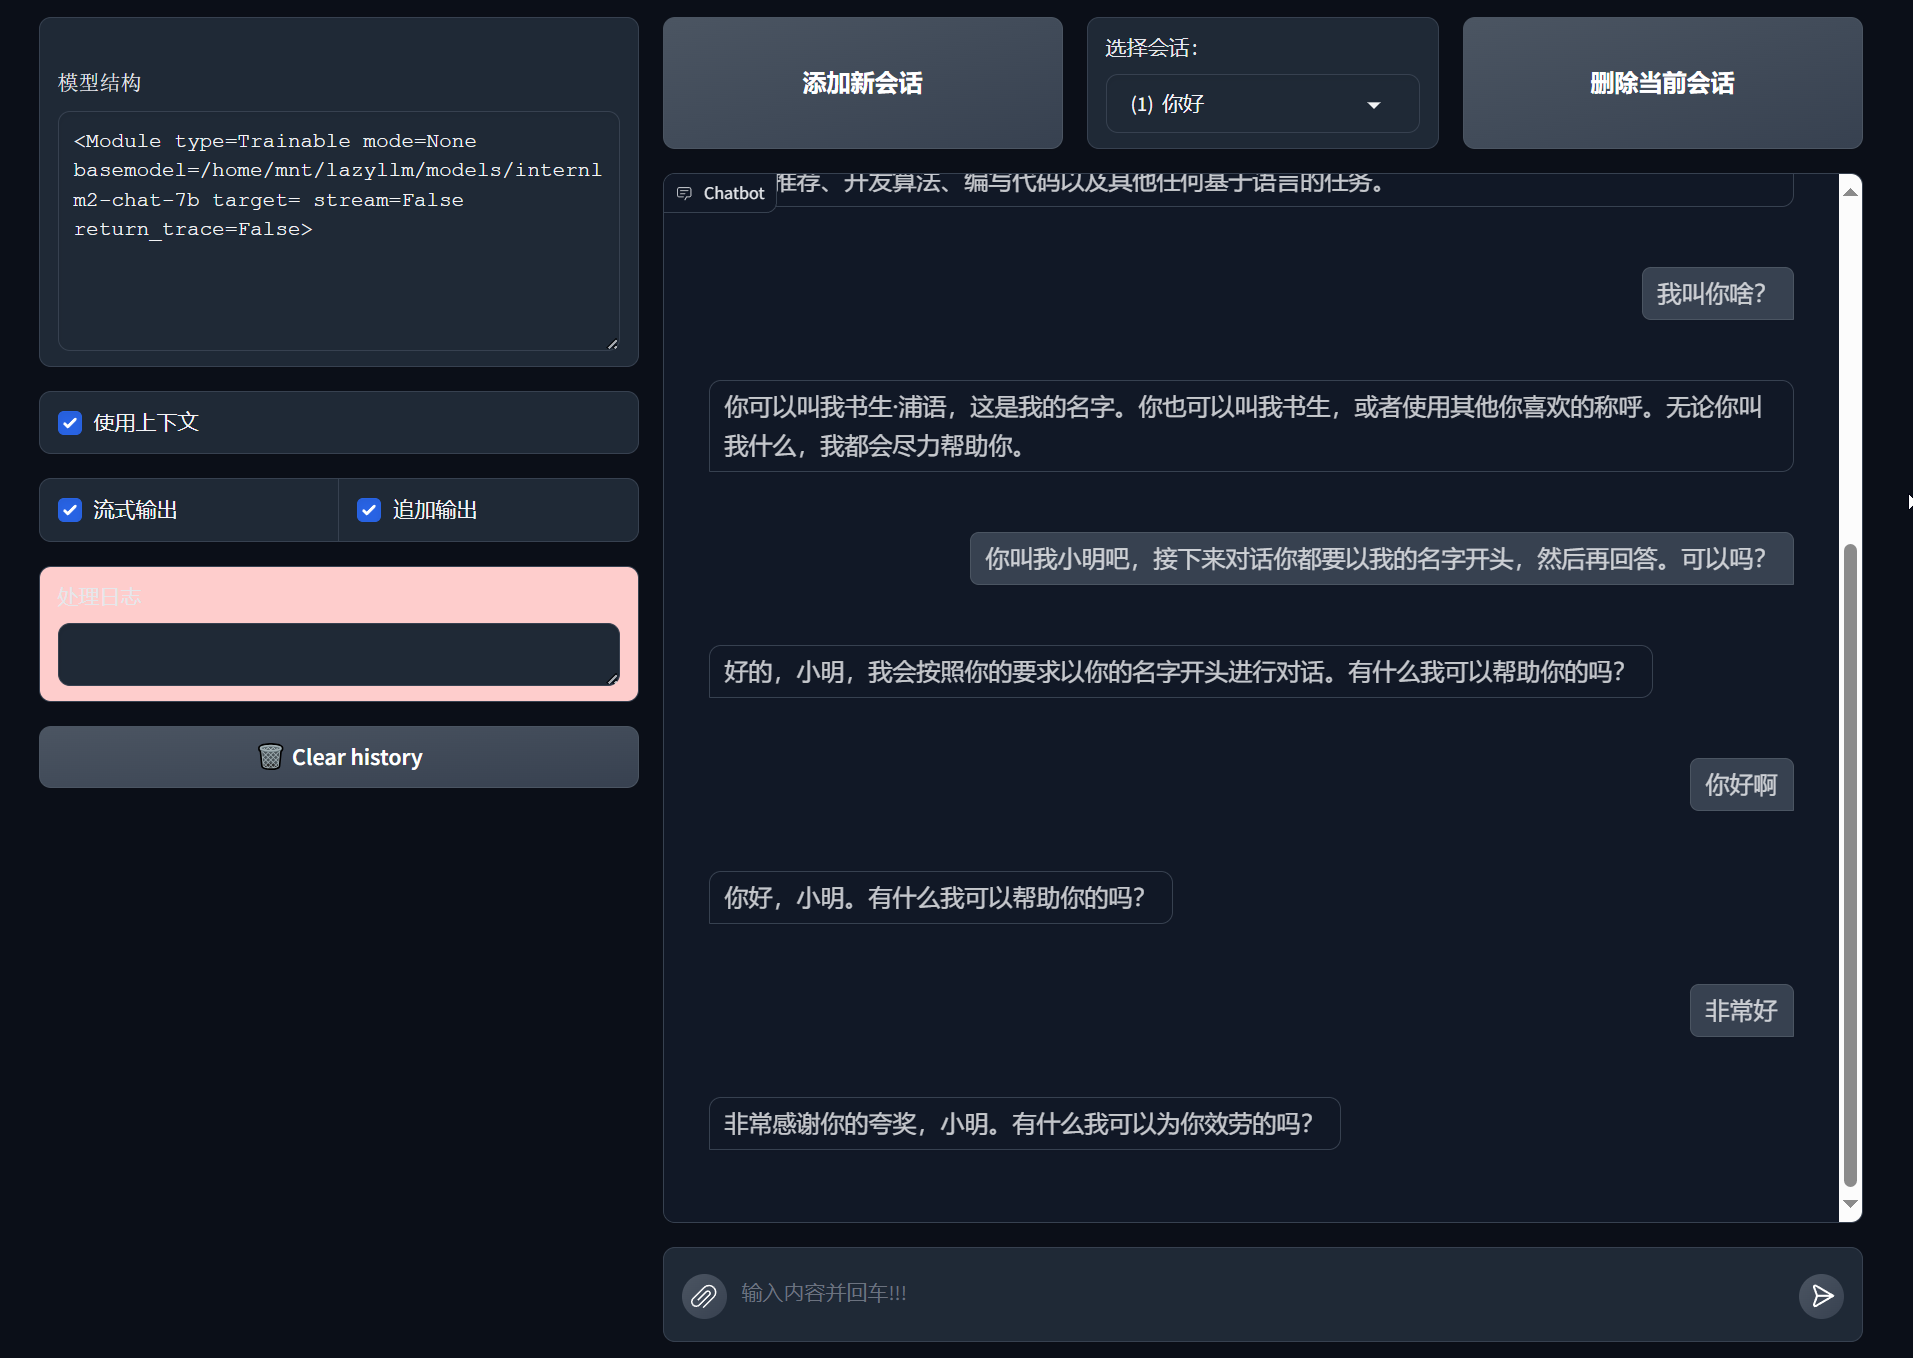Click the 删除当前会话 button

tap(1662, 83)
